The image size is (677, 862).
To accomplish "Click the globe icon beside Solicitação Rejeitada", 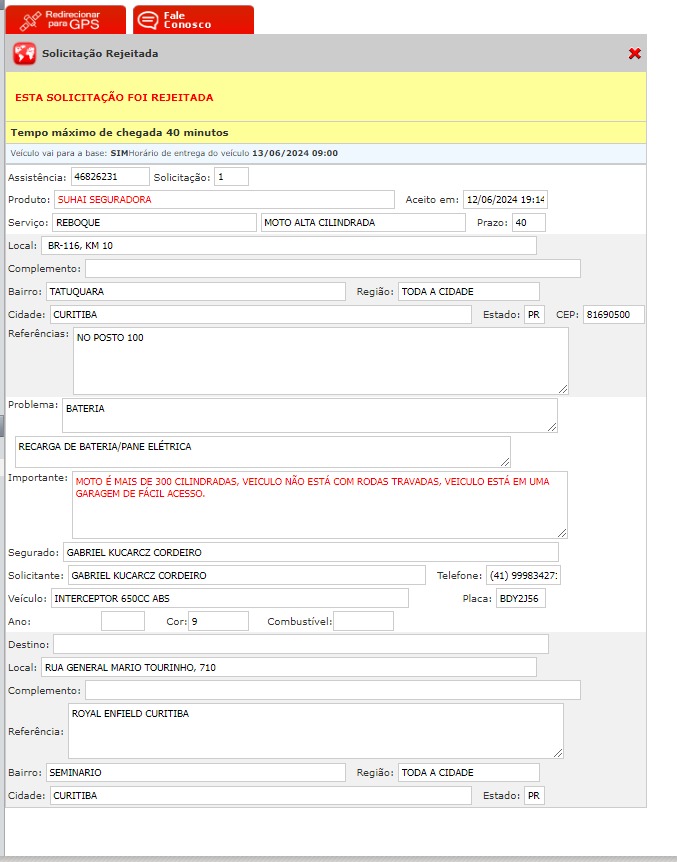I will click(25, 54).
